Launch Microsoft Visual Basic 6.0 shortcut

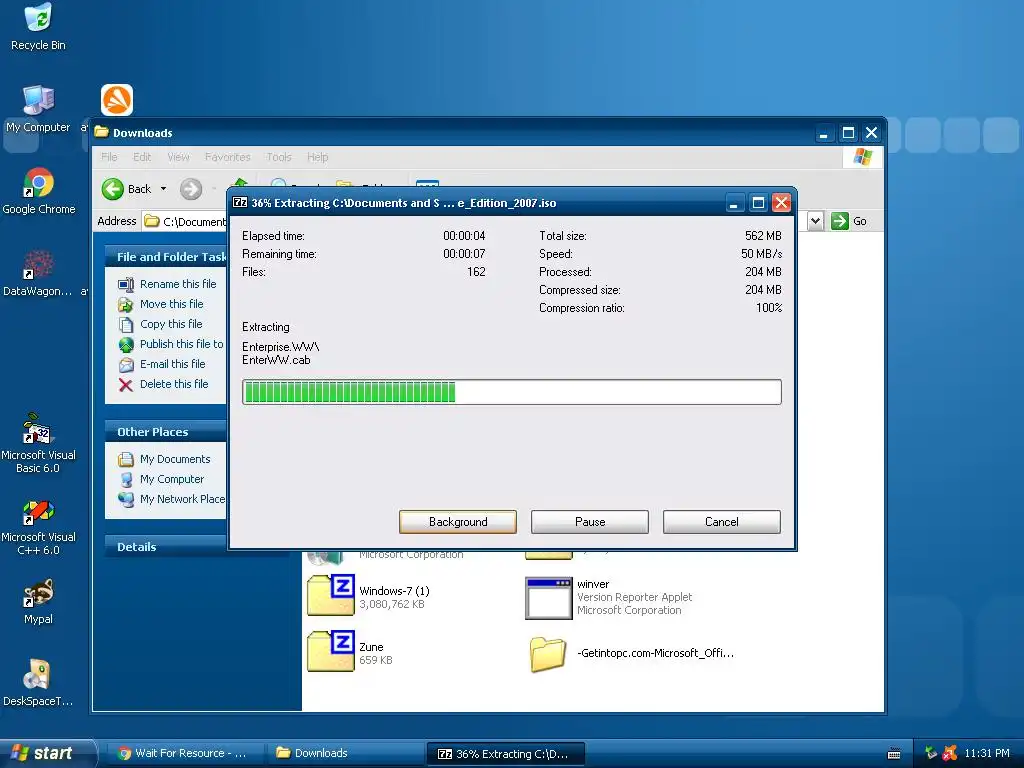click(38, 443)
